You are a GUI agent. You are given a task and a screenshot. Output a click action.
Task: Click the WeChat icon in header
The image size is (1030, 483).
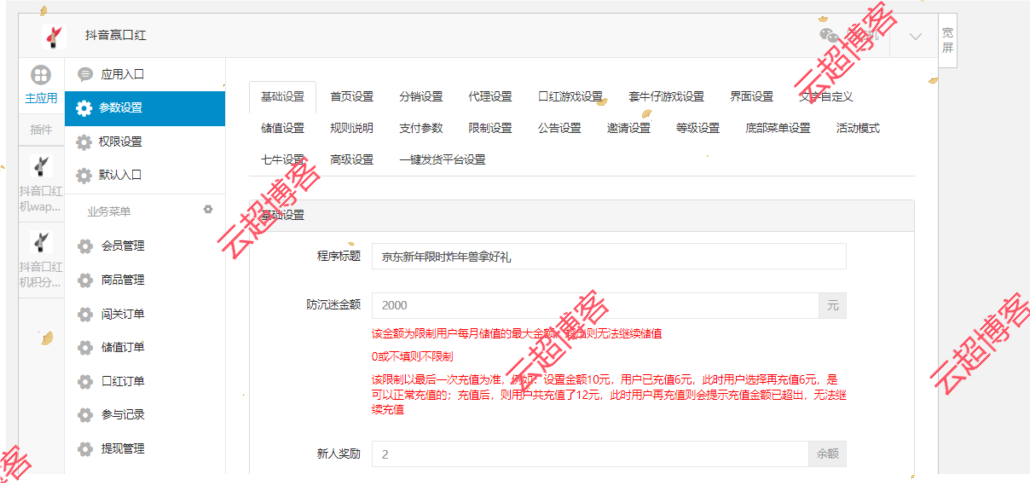pyautogui.click(x=829, y=35)
